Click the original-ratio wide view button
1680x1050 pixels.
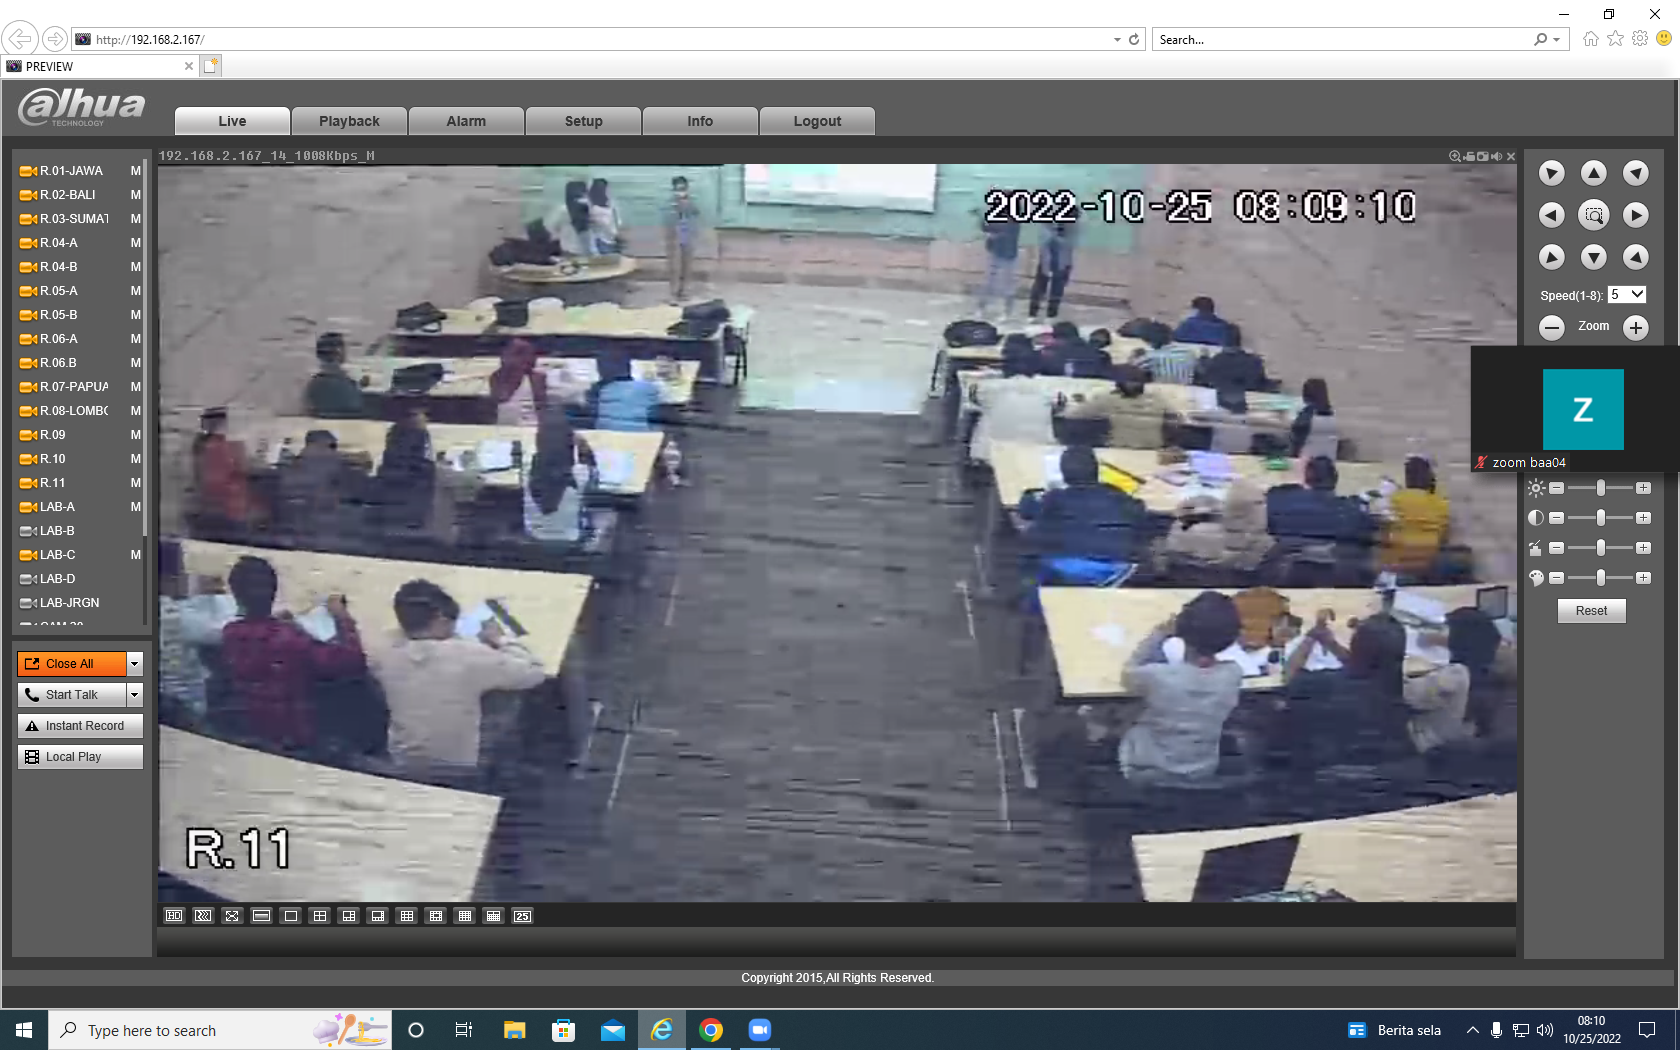pyautogui.click(x=261, y=916)
